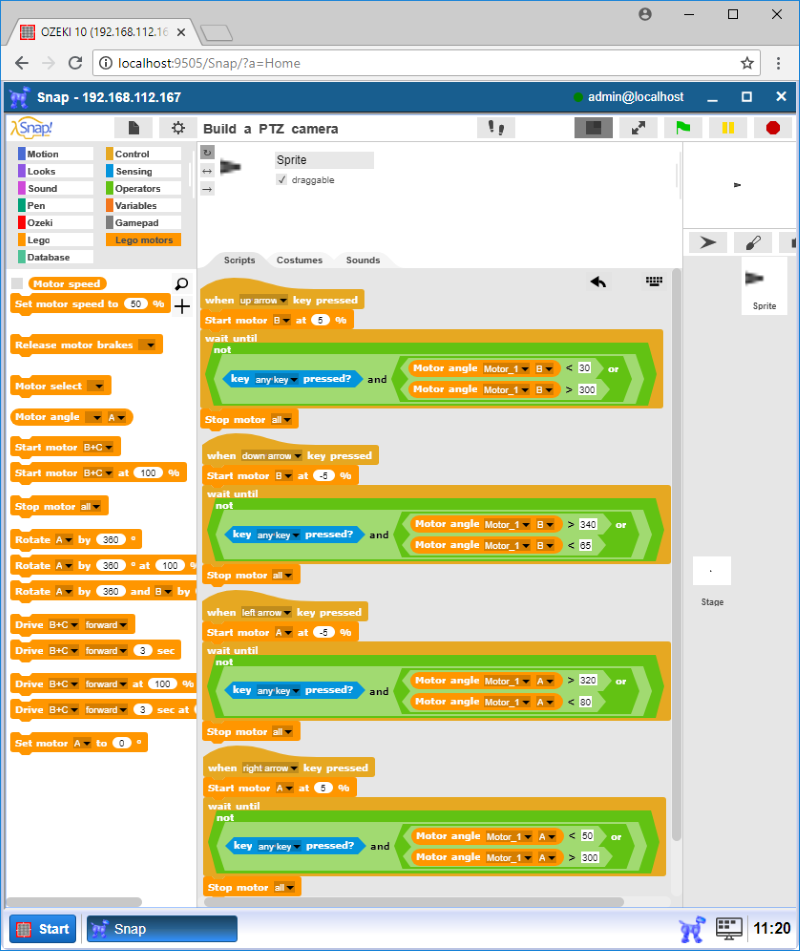Edit the sprite name field
800x951 pixels.
(x=324, y=160)
